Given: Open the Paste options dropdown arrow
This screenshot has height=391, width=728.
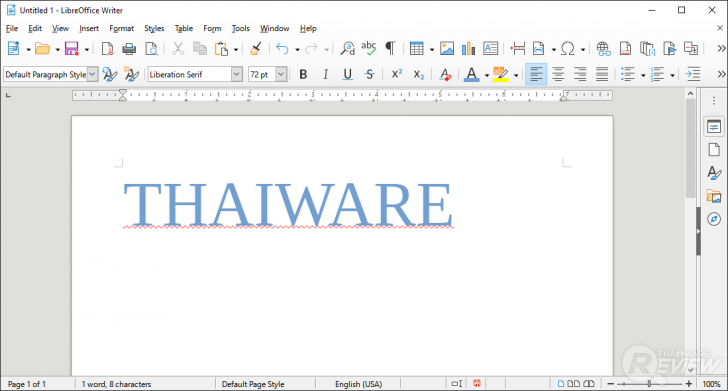Looking at the screenshot, I should point(236,49).
